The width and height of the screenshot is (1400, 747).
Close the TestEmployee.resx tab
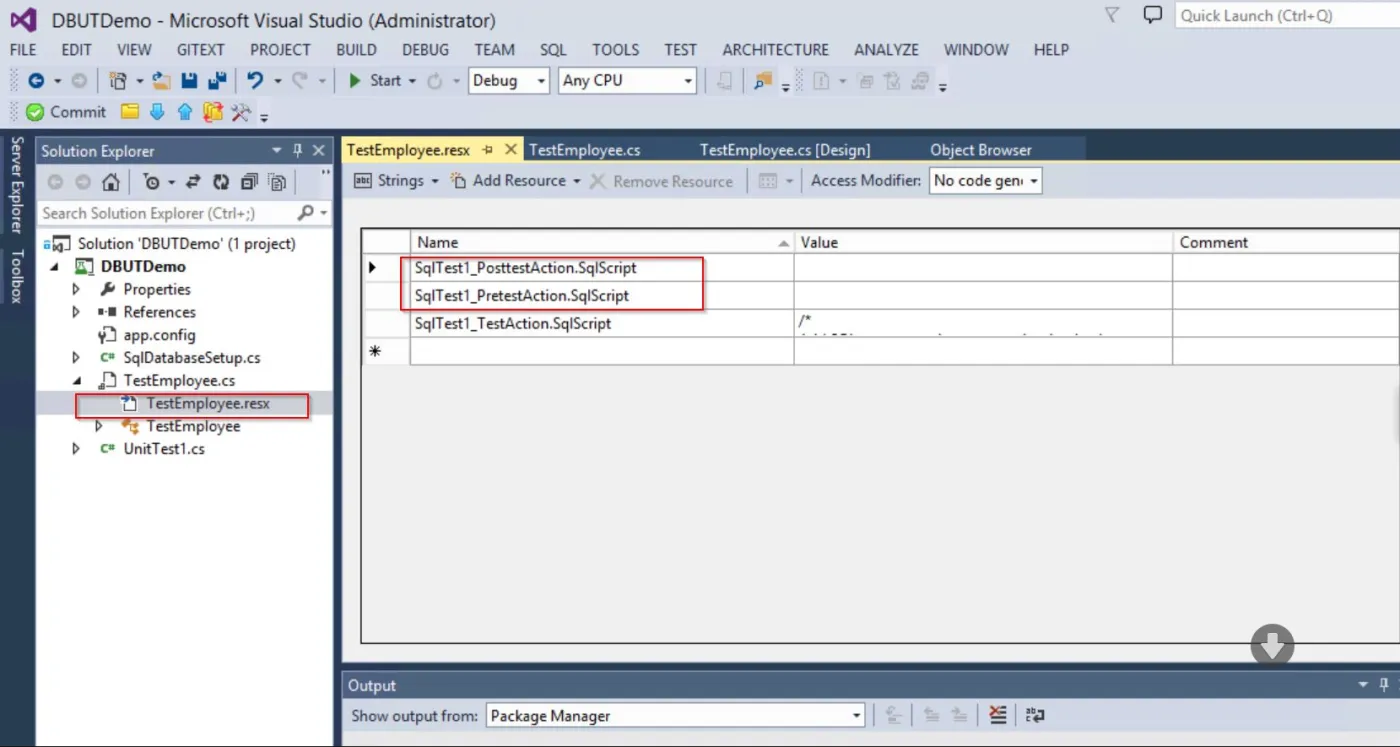pyautogui.click(x=510, y=150)
